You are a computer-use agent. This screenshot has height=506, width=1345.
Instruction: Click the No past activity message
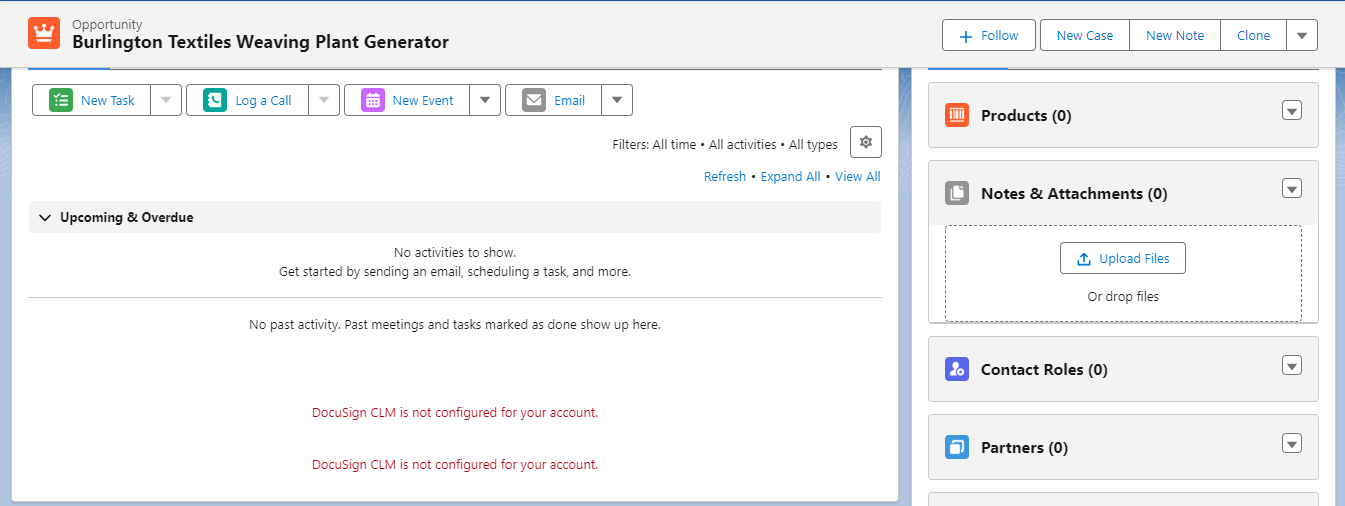pyautogui.click(x=455, y=324)
